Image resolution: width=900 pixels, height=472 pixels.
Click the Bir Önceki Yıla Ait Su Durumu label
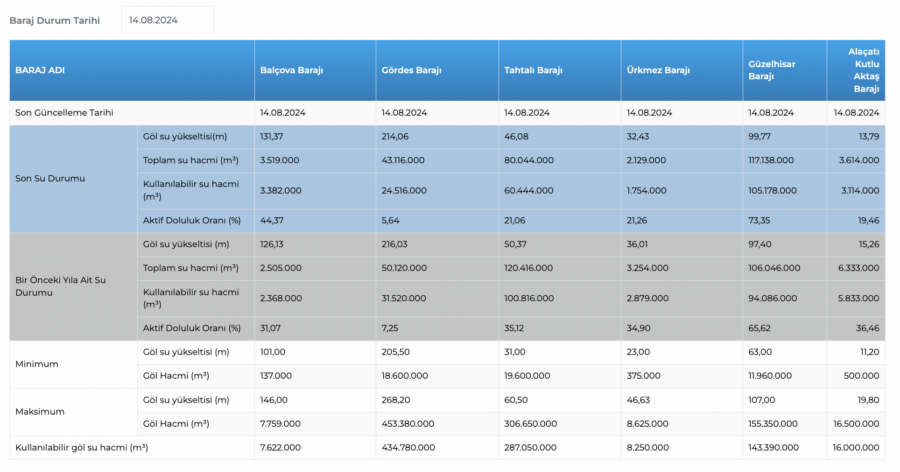click(61, 287)
